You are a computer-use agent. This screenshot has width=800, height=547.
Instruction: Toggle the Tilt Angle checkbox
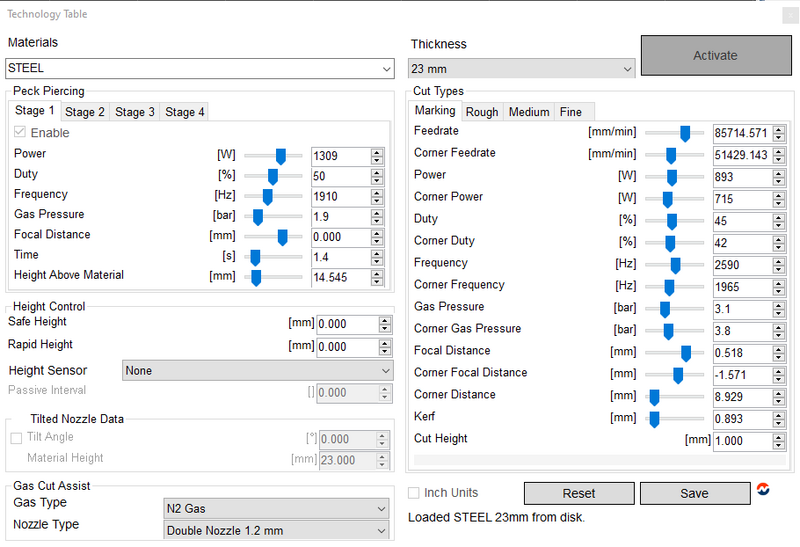15,438
